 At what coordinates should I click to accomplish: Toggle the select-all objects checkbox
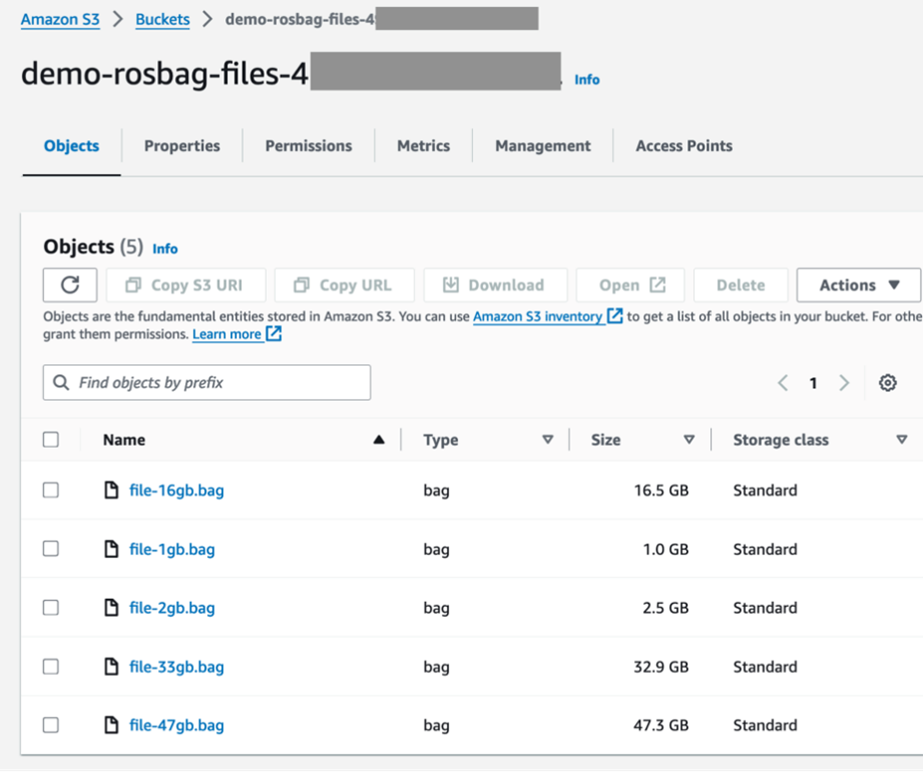(51, 439)
